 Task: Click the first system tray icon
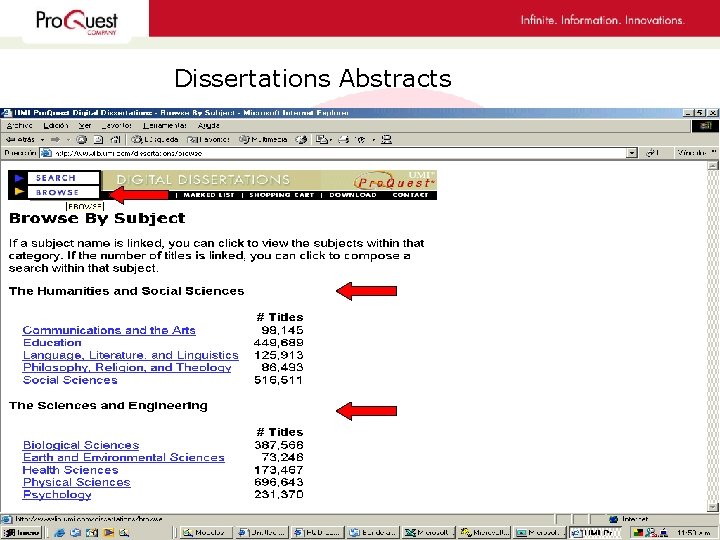[x=638, y=533]
